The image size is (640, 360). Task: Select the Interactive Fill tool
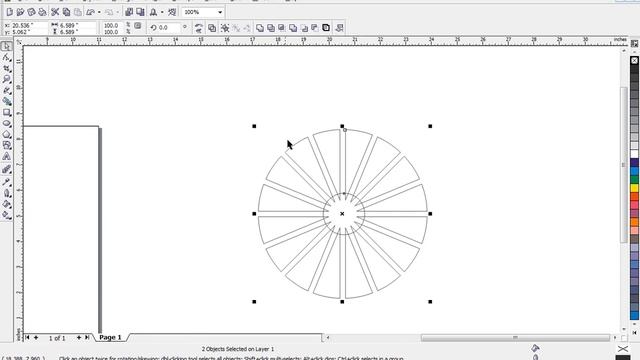tap(6, 215)
